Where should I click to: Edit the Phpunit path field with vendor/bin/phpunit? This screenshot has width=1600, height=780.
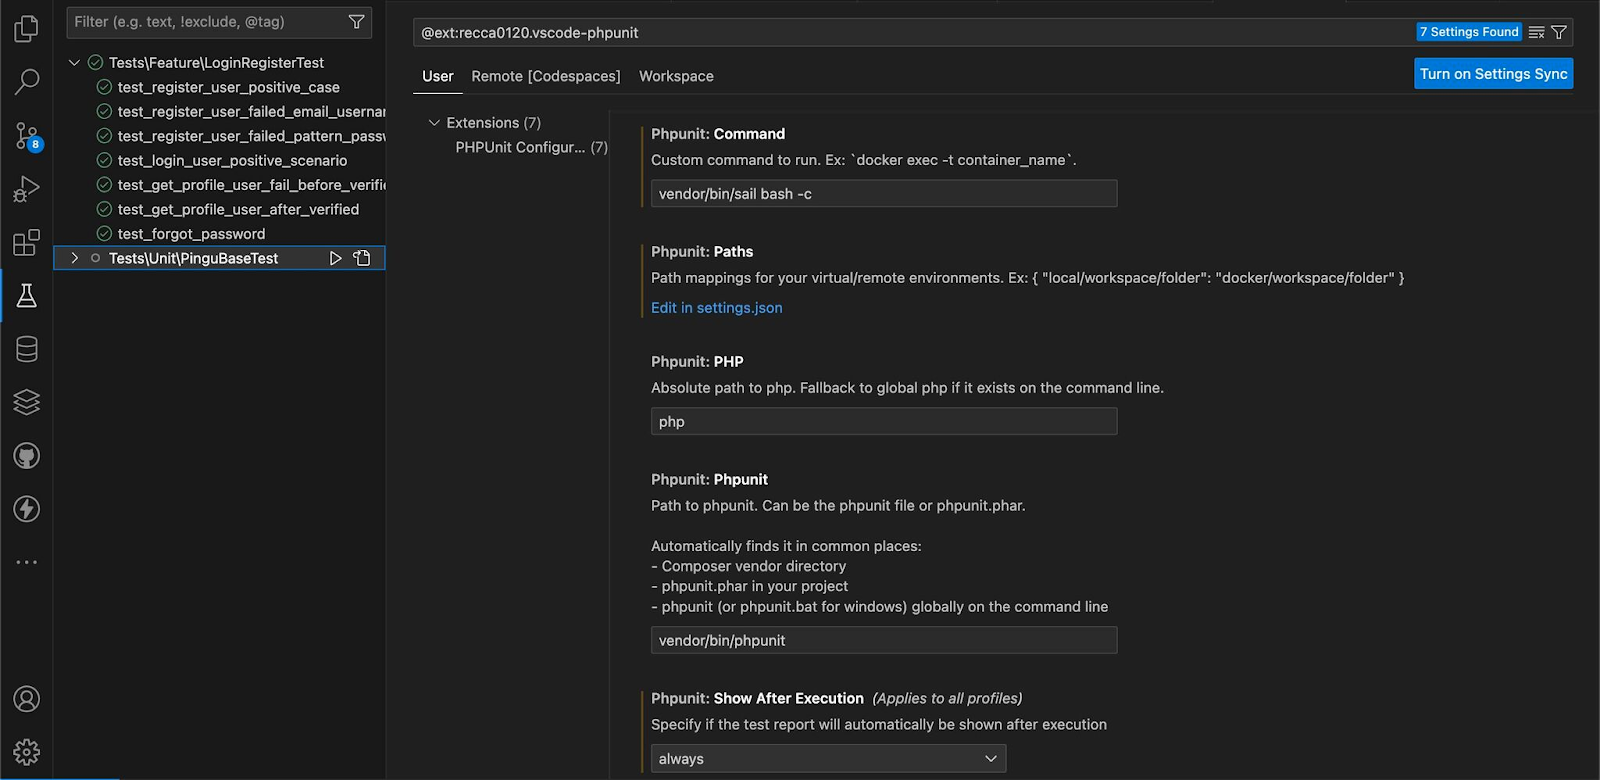pos(884,640)
